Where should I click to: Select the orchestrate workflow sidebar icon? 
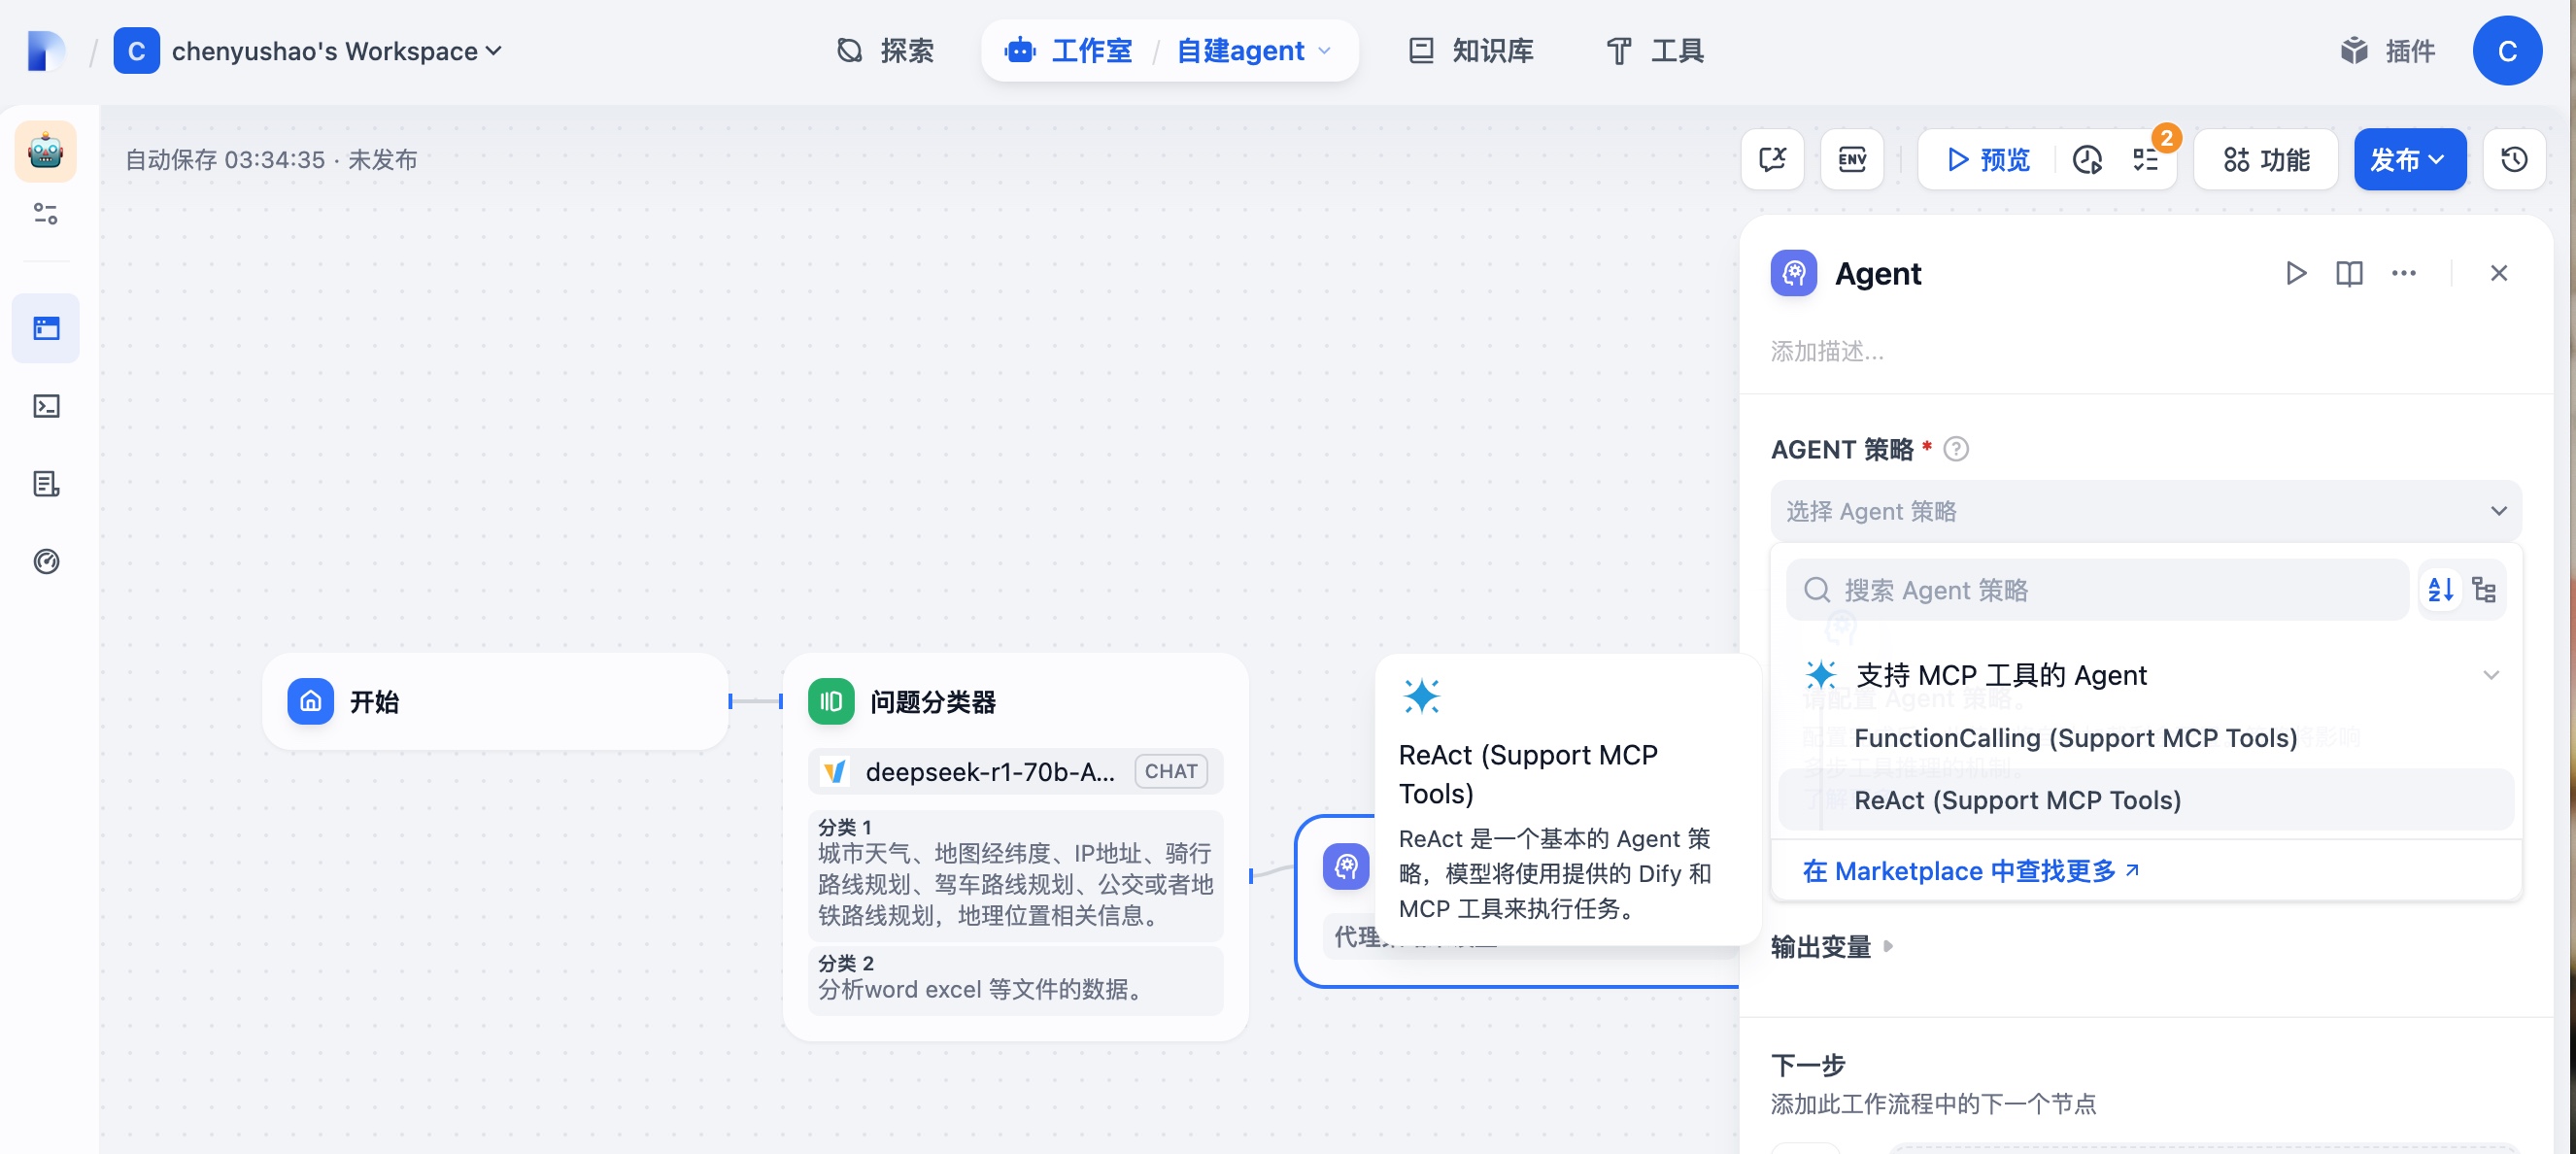(46, 328)
